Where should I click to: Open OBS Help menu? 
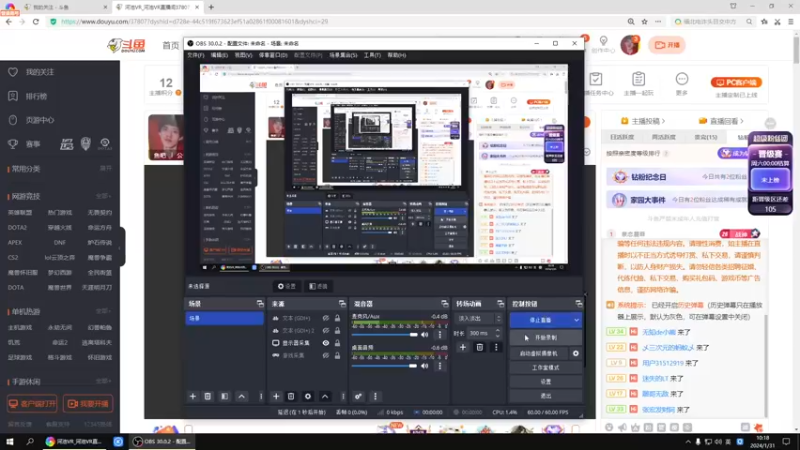[x=396, y=55]
